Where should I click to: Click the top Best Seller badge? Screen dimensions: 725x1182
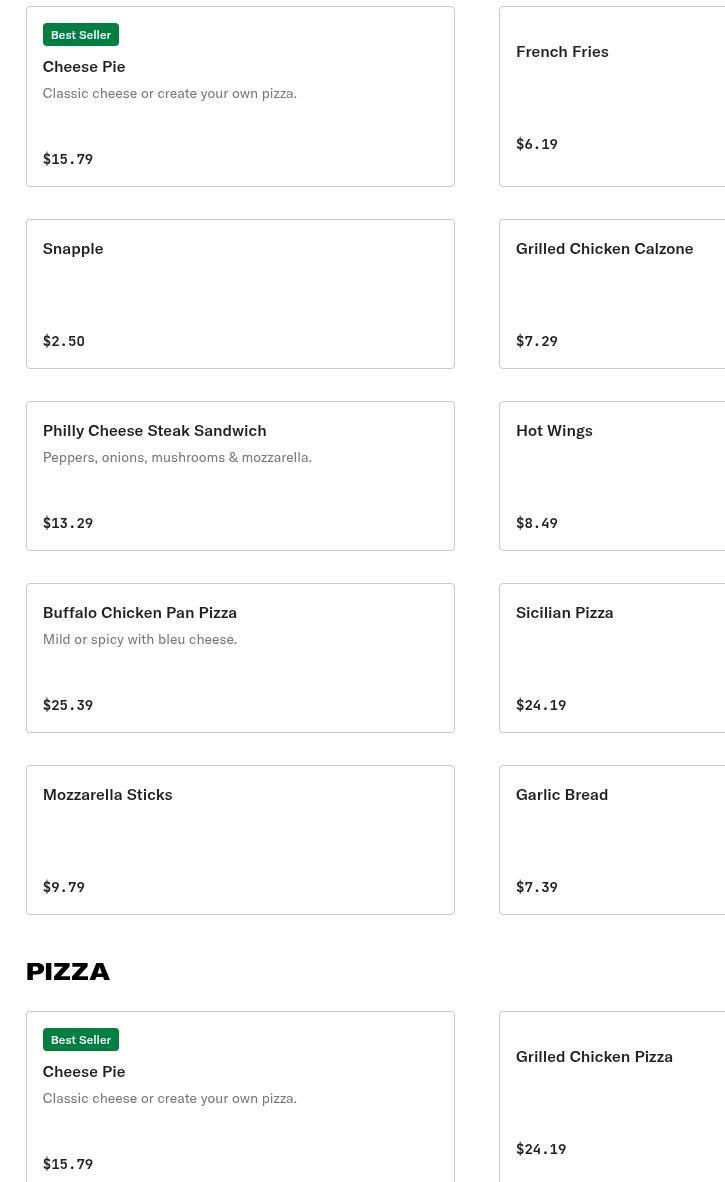tap(81, 35)
